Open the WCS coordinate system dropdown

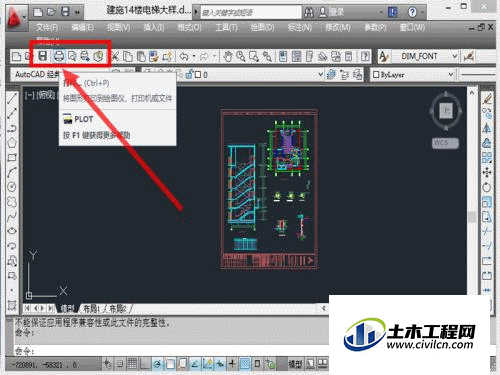[445, 143]
